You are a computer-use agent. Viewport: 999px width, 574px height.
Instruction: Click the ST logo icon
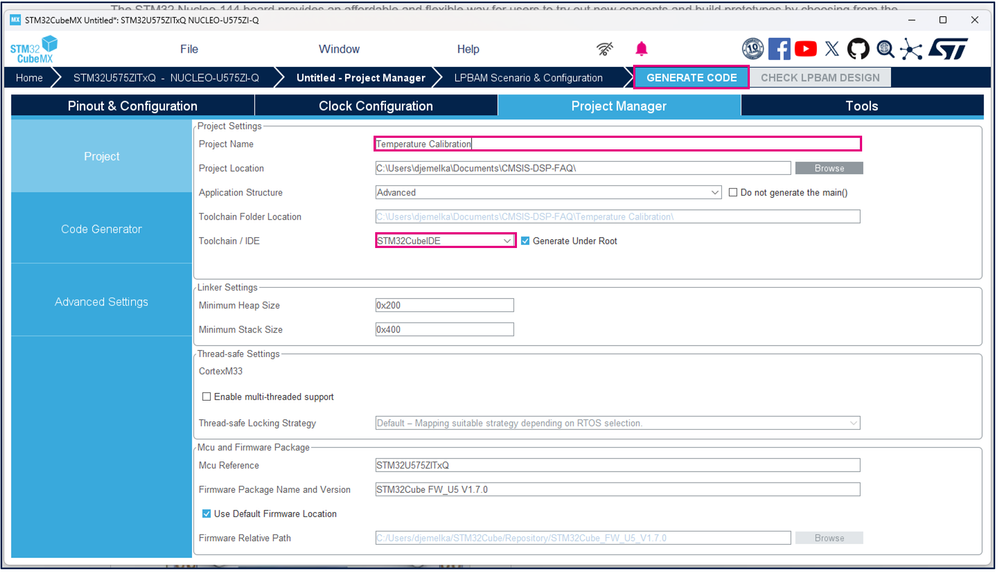pos(948,49)
